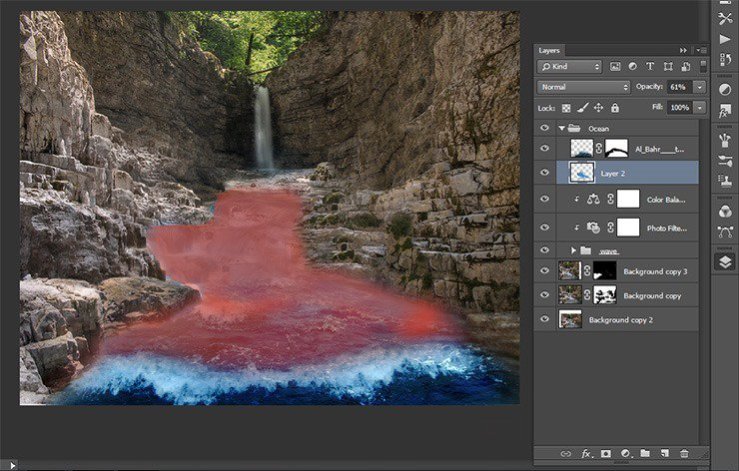This screenshot has height=471, width=739.
Task: Select the Photo Filter layer mask
Action: [628, 227]
